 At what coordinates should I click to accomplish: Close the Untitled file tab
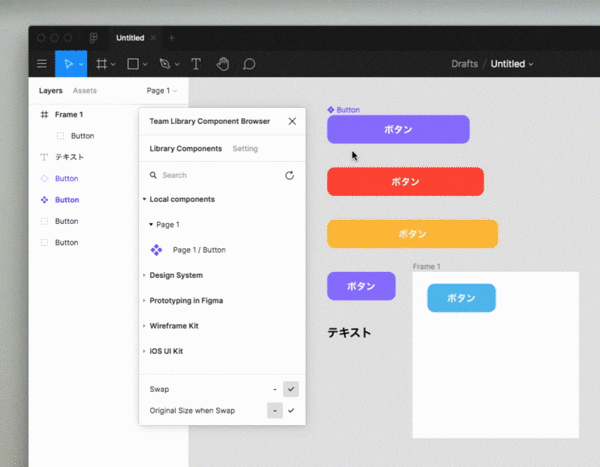tap(153, 38)
